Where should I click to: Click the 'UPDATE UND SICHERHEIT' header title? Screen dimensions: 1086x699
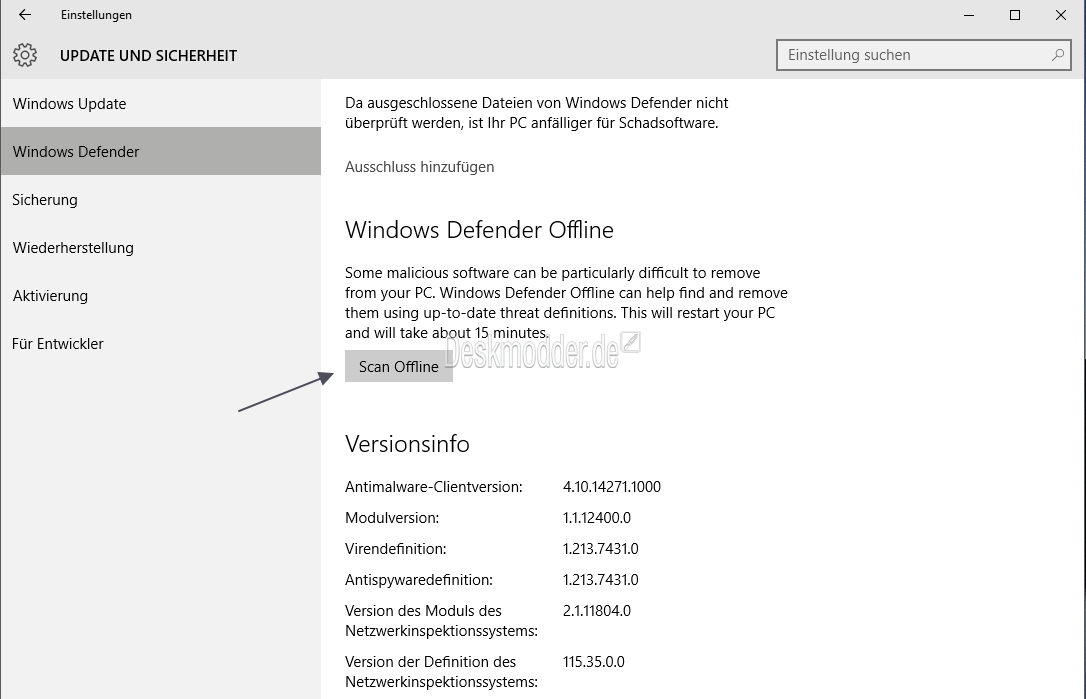pos(148,56)
